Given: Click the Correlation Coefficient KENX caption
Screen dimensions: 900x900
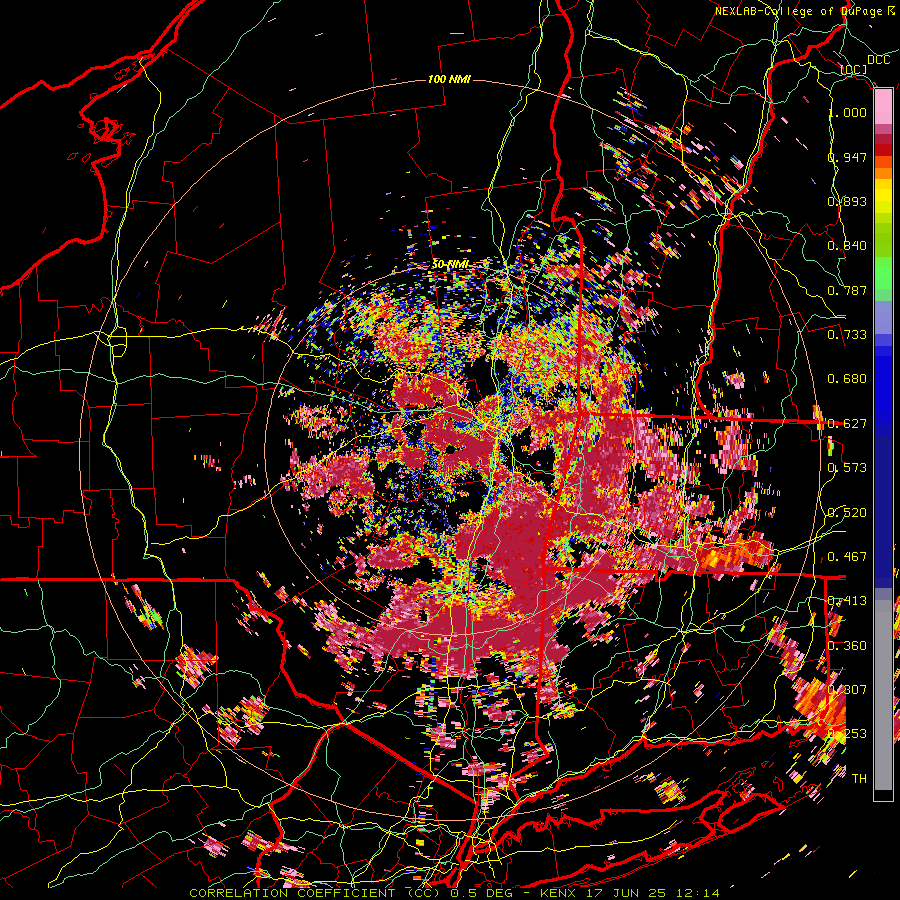Looking at the screenshot, I should pyautogui.click(x=454, y=893).
